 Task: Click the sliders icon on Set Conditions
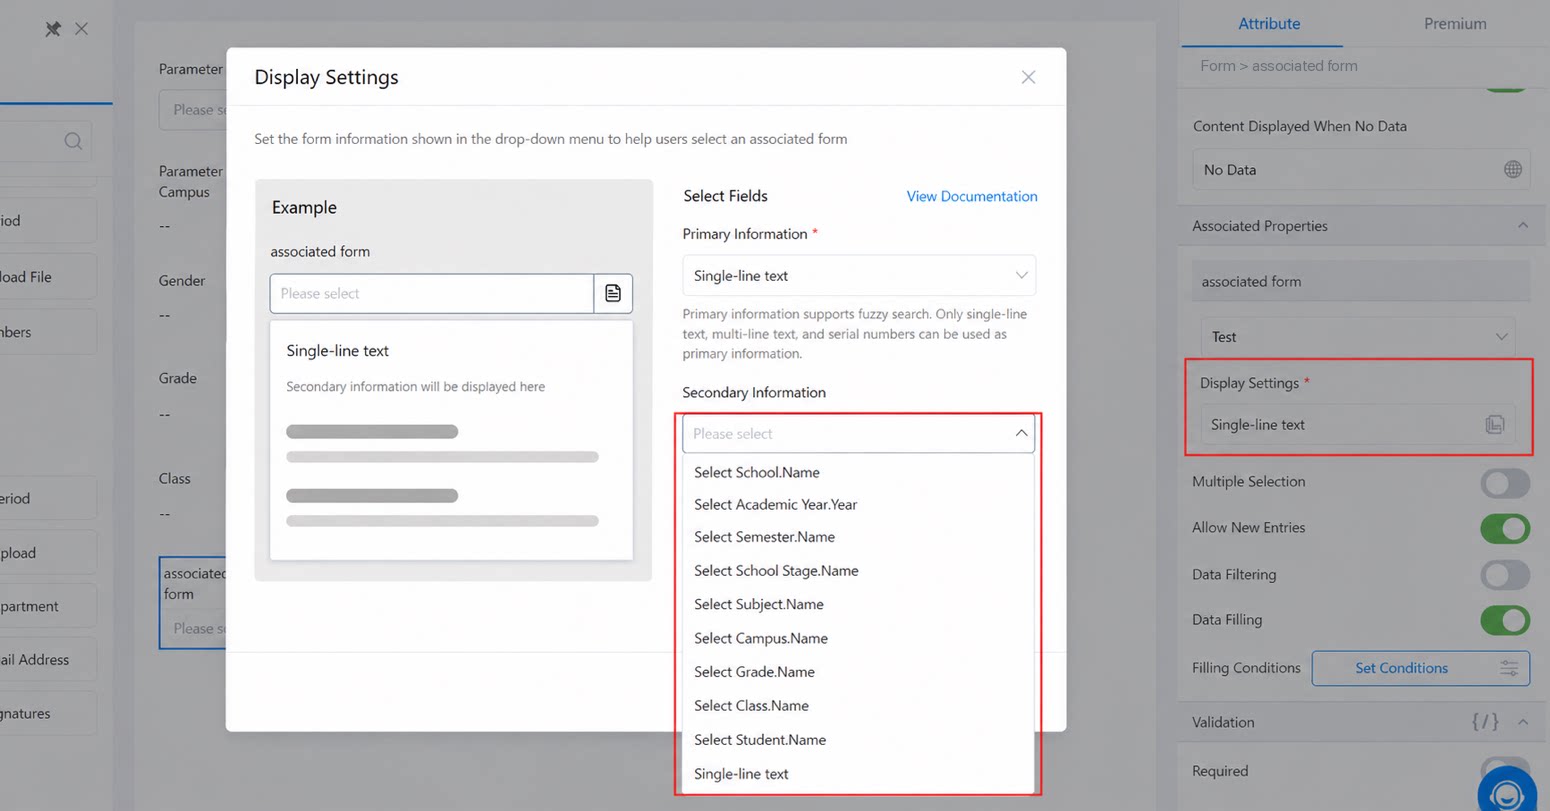[x=1509, y=668]
